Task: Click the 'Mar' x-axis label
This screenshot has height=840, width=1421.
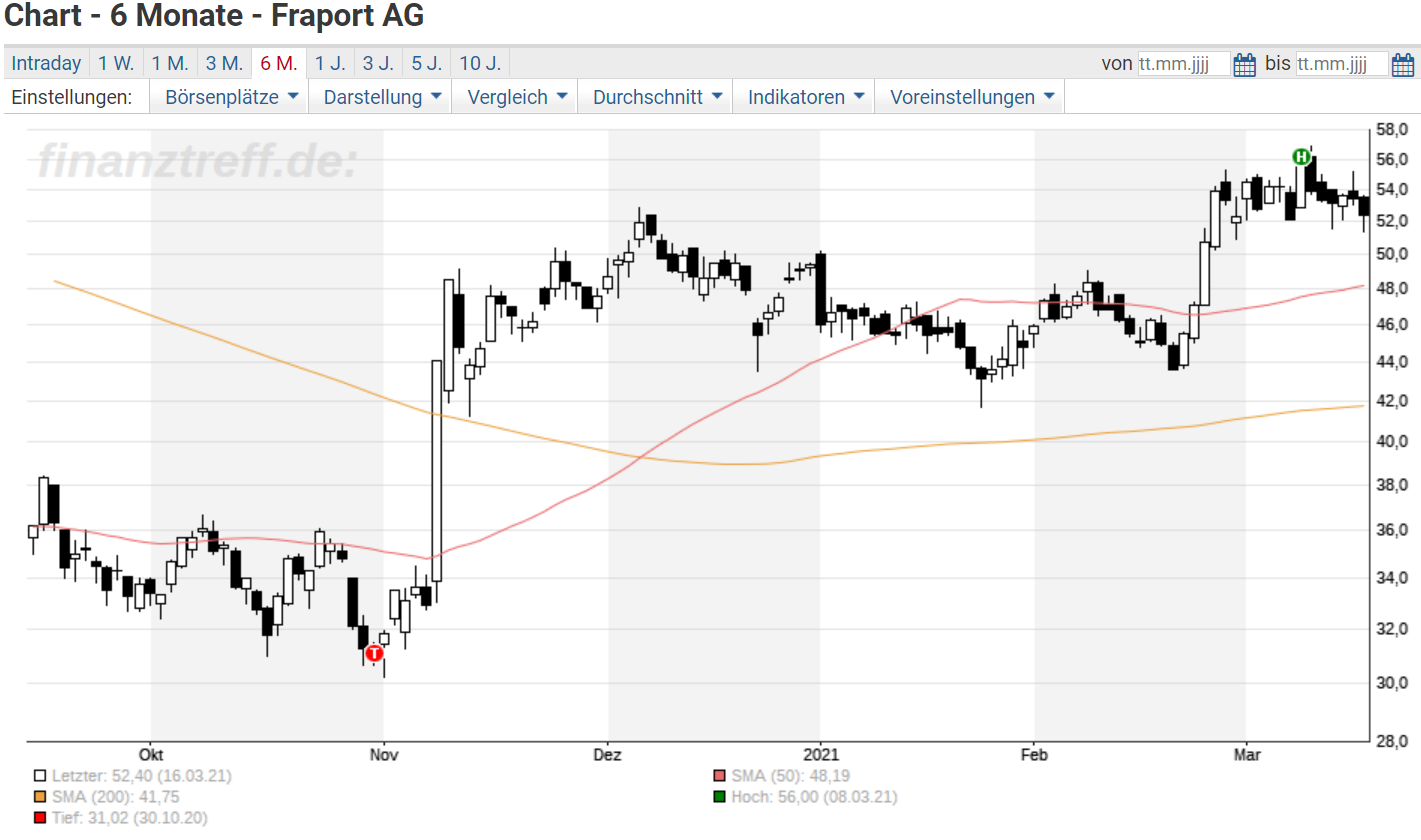Action: (1245, 754)
